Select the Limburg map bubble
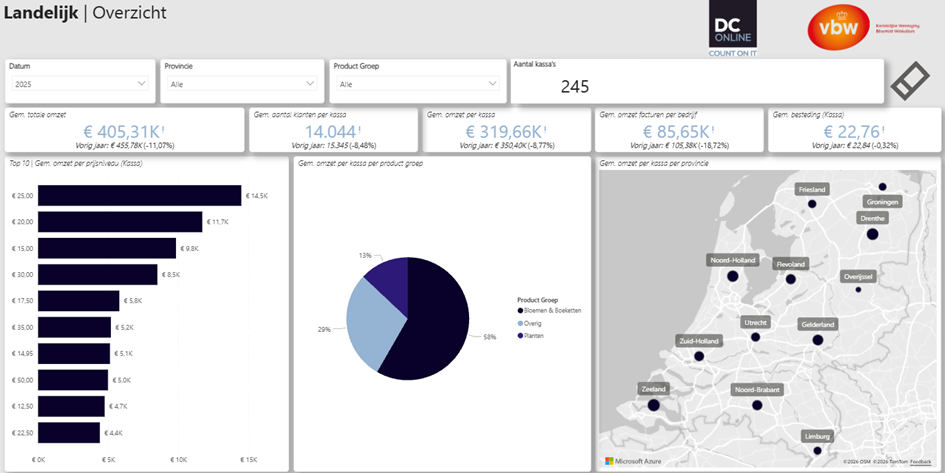This screenshot has width=945, height=473. [x=820, y=452]
